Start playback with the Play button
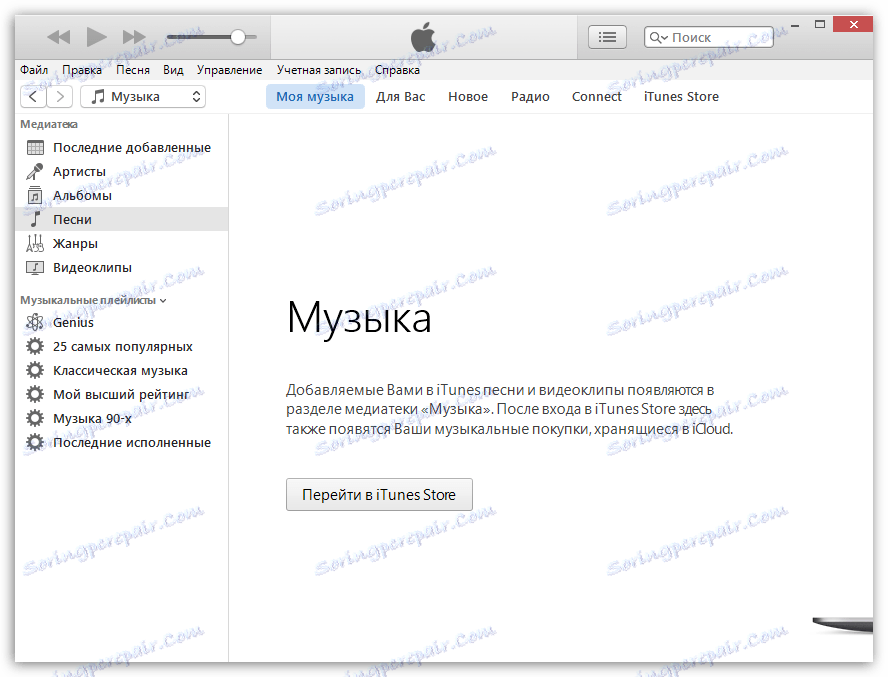This screenshot has height=677, width=888. pyautogui.click(x=96, y=37)
